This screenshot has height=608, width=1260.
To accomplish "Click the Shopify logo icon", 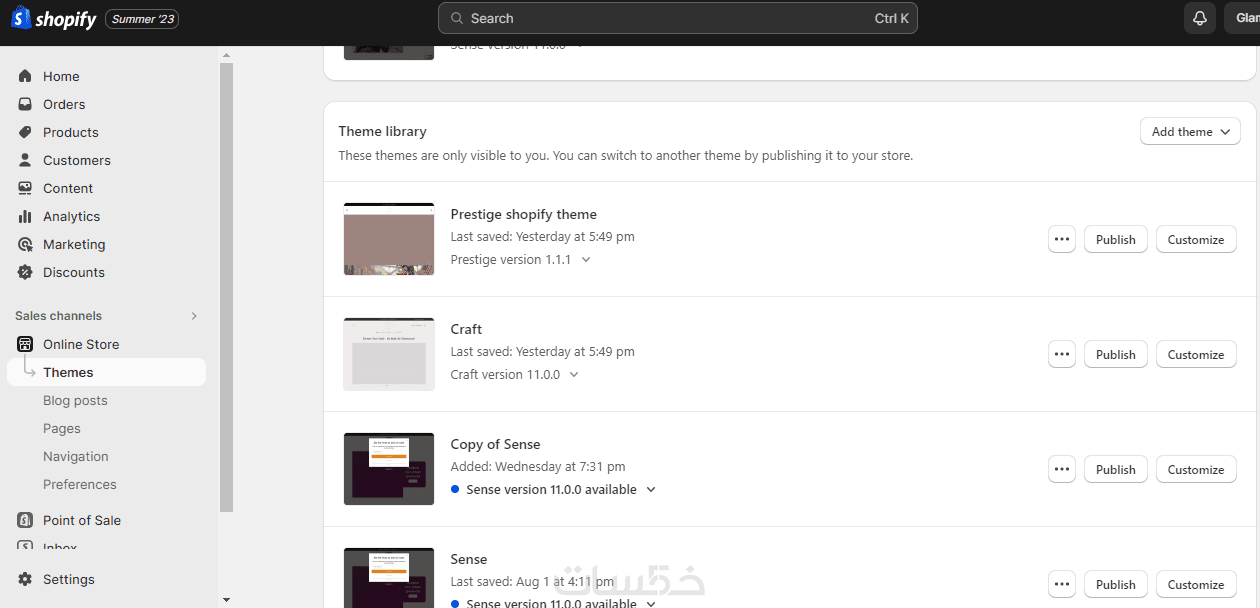I will (21, 18).
